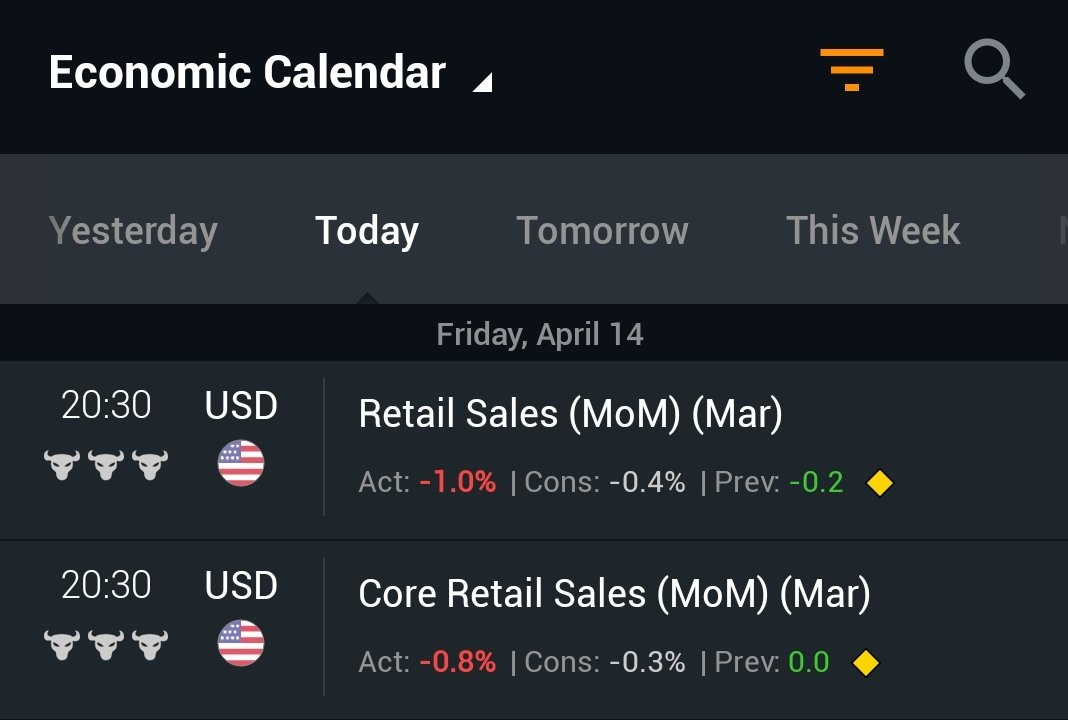Switch to the Yesterday tab
This screenshot has width=1068, height=720.
[x=133, y=231]
